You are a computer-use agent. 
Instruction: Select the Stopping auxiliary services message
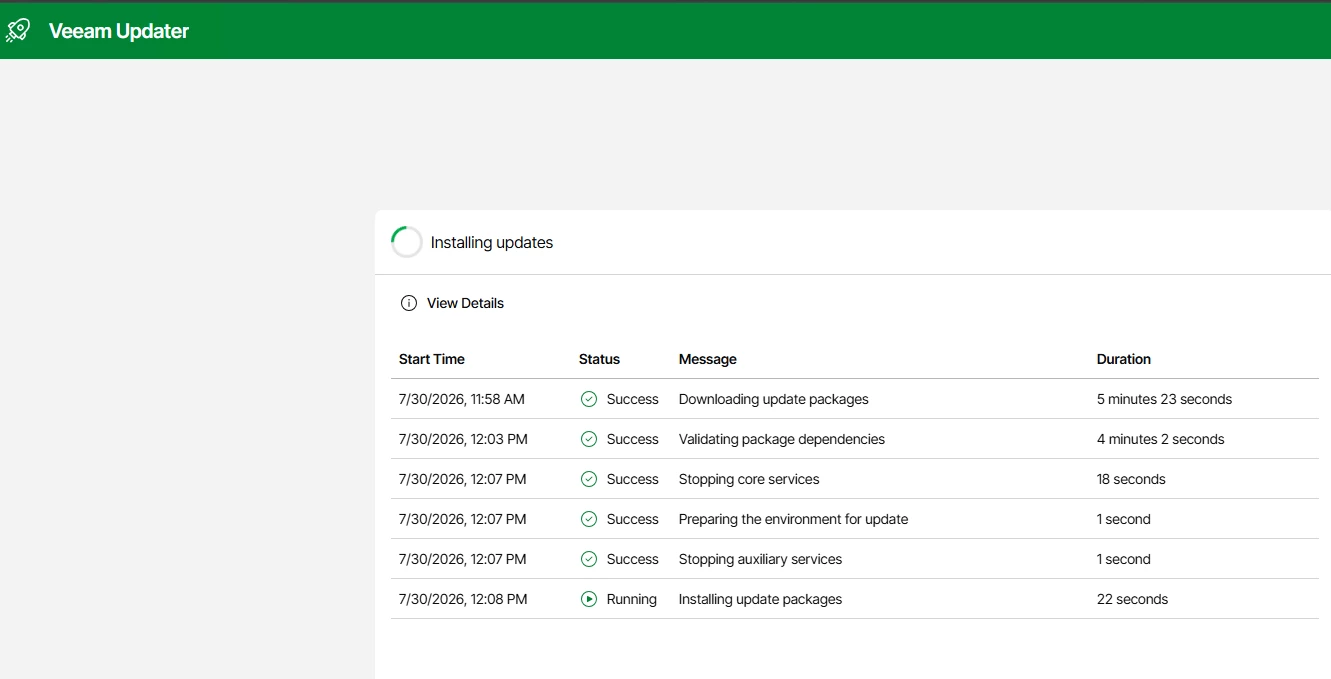(x=761, y=559)
